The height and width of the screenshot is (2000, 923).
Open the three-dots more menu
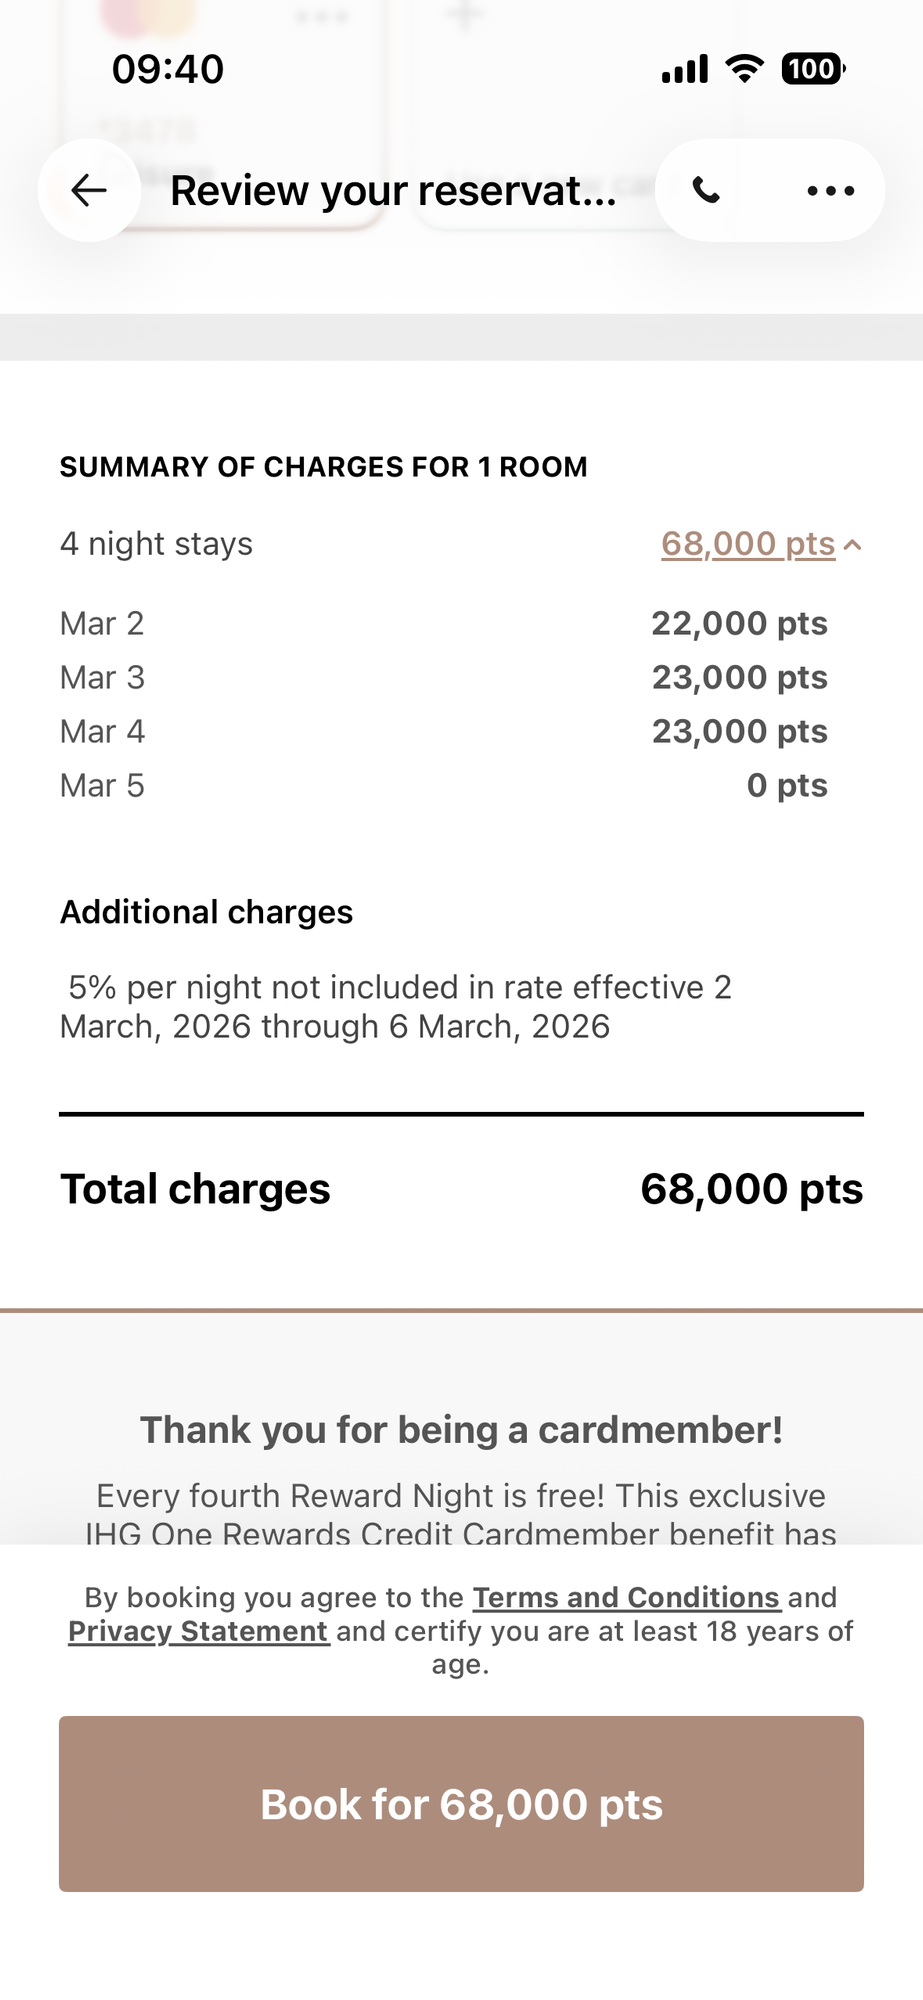point(830,190)
